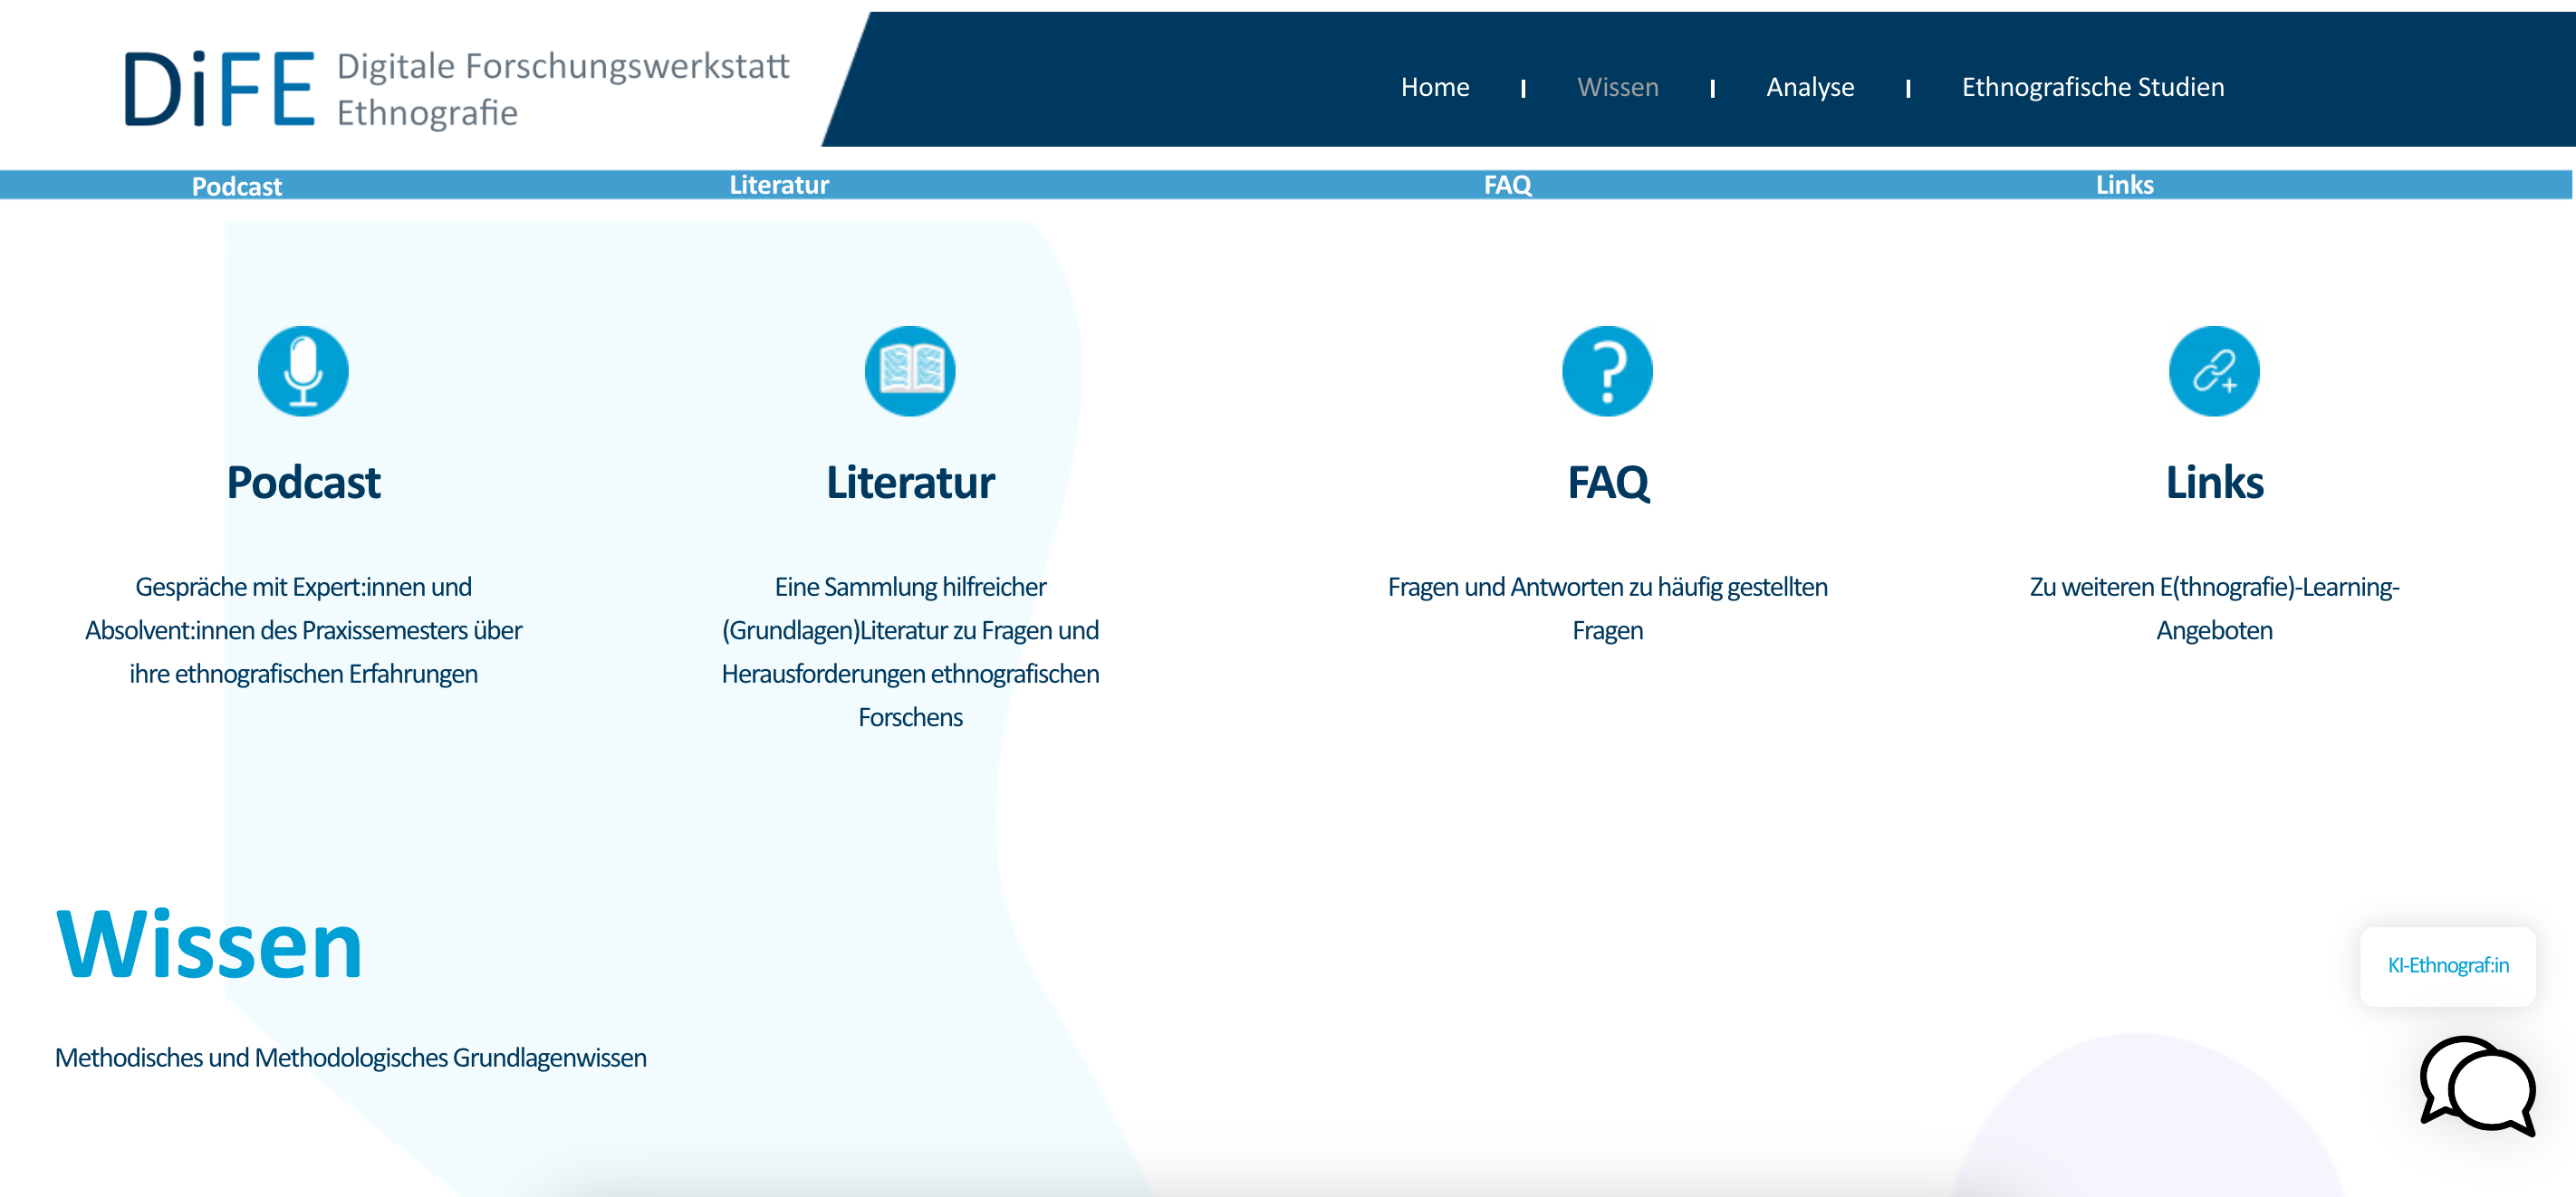2576x1197 pixels.
Task: Open the Literatur open-book icon
Action: click(x=910, y=371)
